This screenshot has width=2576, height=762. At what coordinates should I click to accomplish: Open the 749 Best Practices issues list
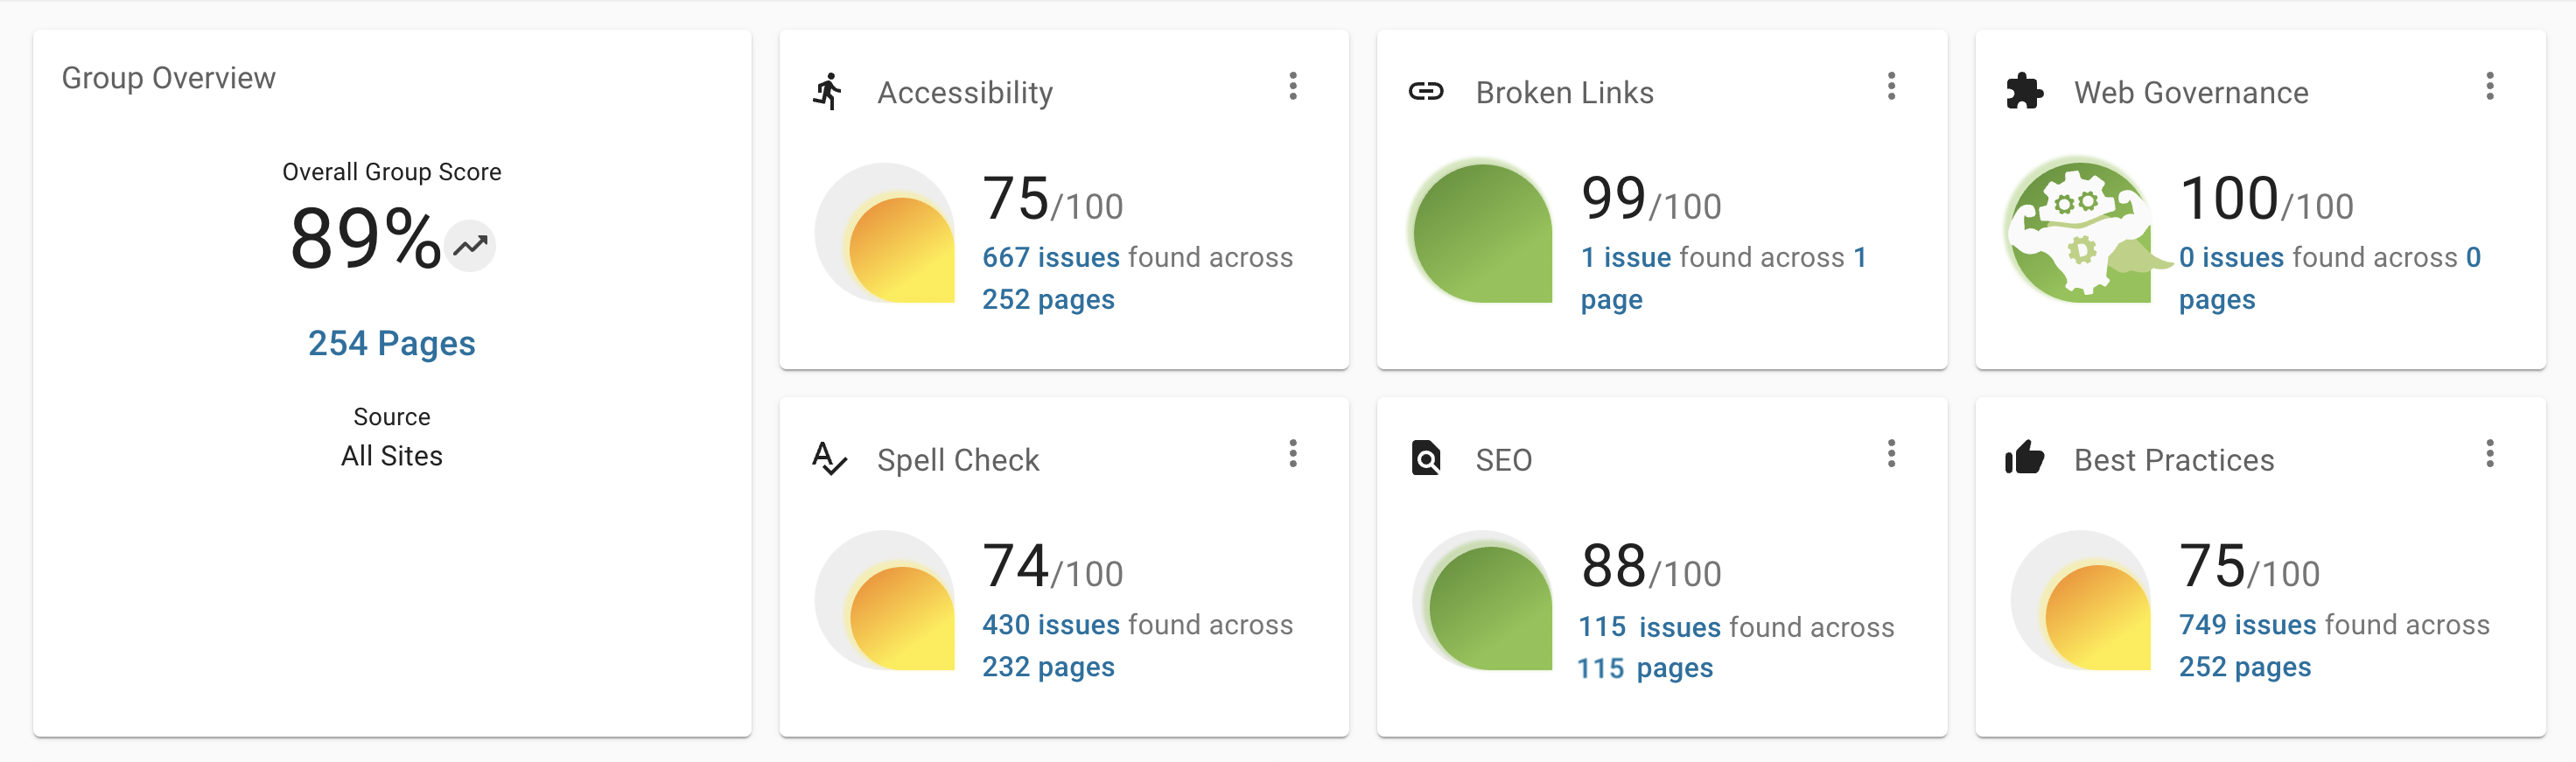[x=2245, y=624]
